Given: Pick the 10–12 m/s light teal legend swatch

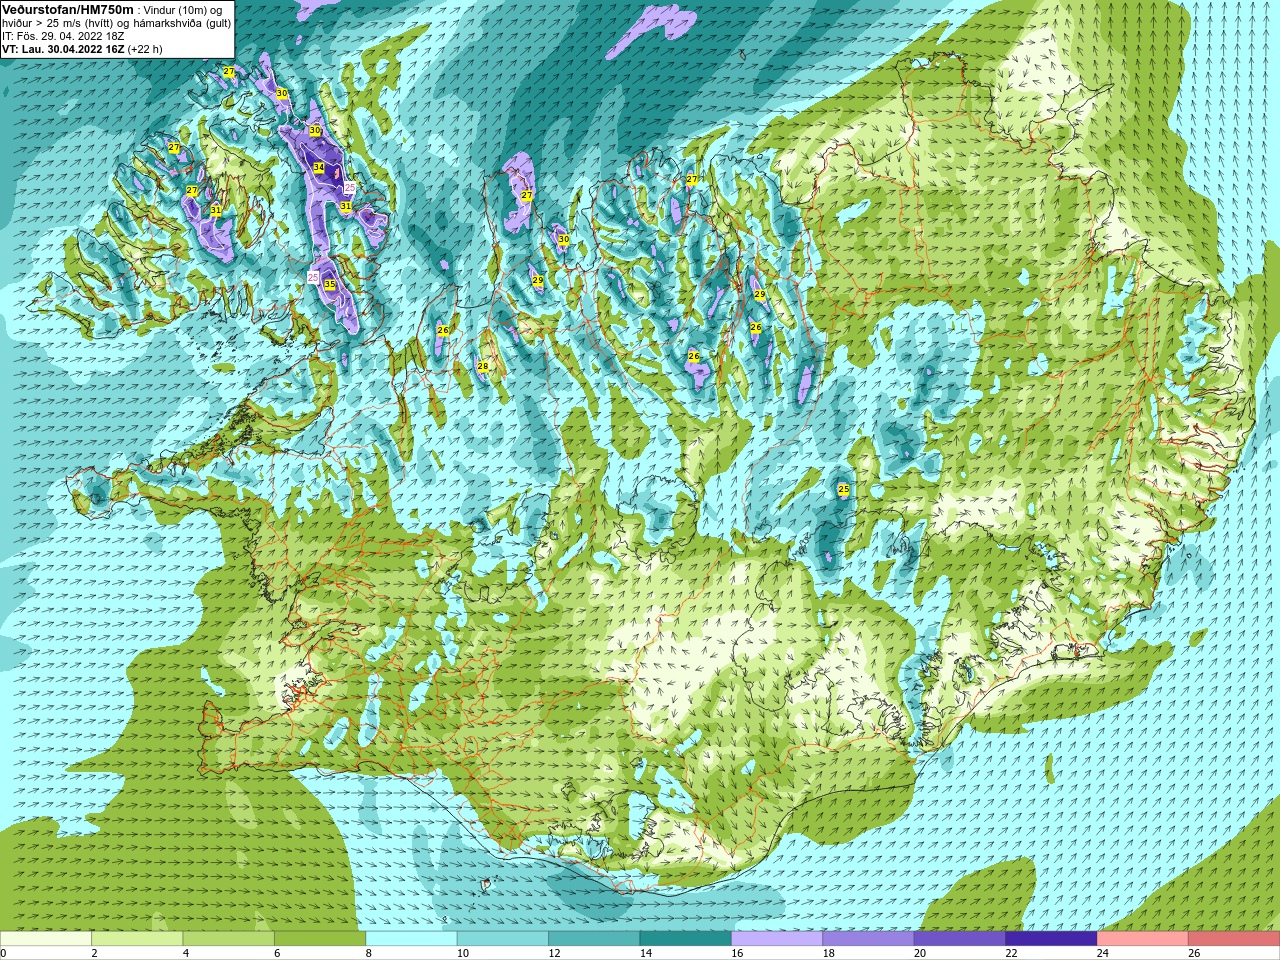Looking at the screenshot, I should [x=503, y=939].
